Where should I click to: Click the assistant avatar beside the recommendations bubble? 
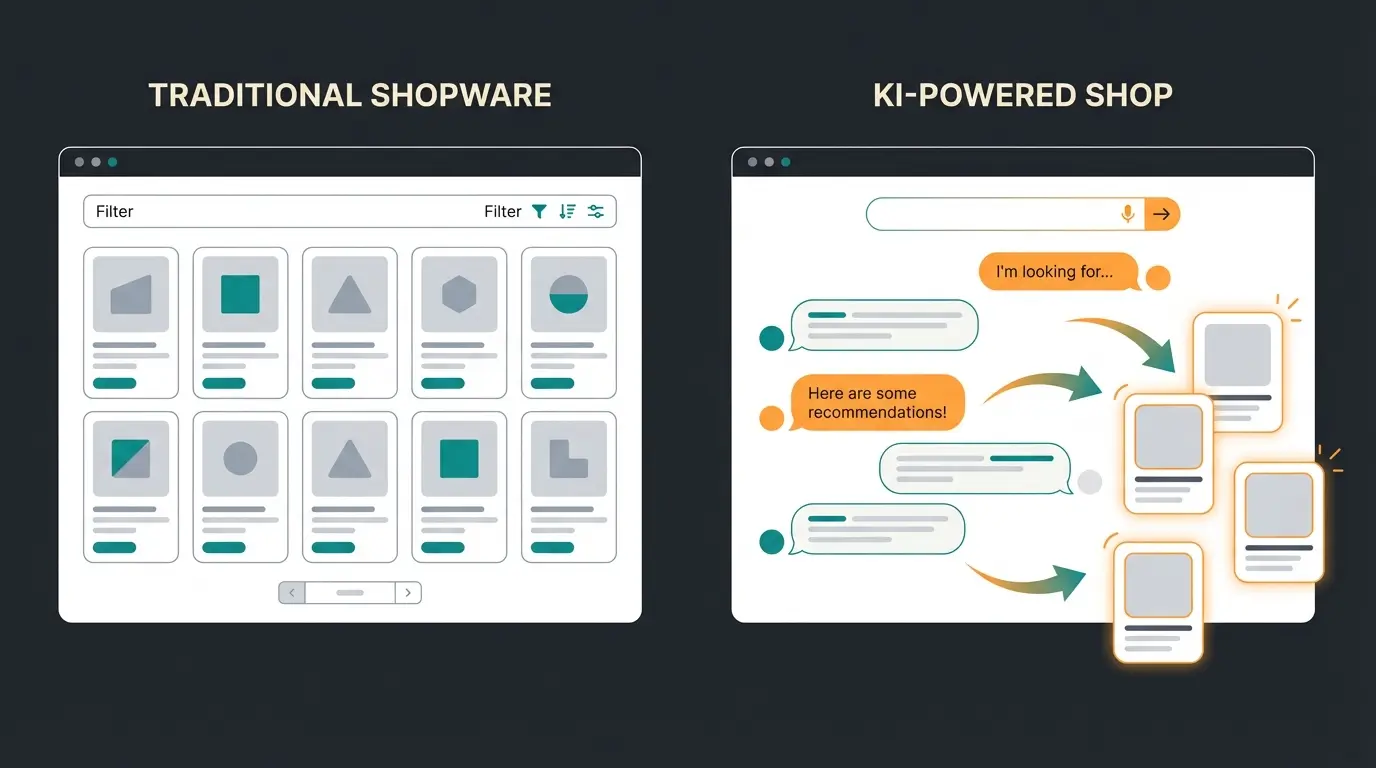tap(771, 416)
